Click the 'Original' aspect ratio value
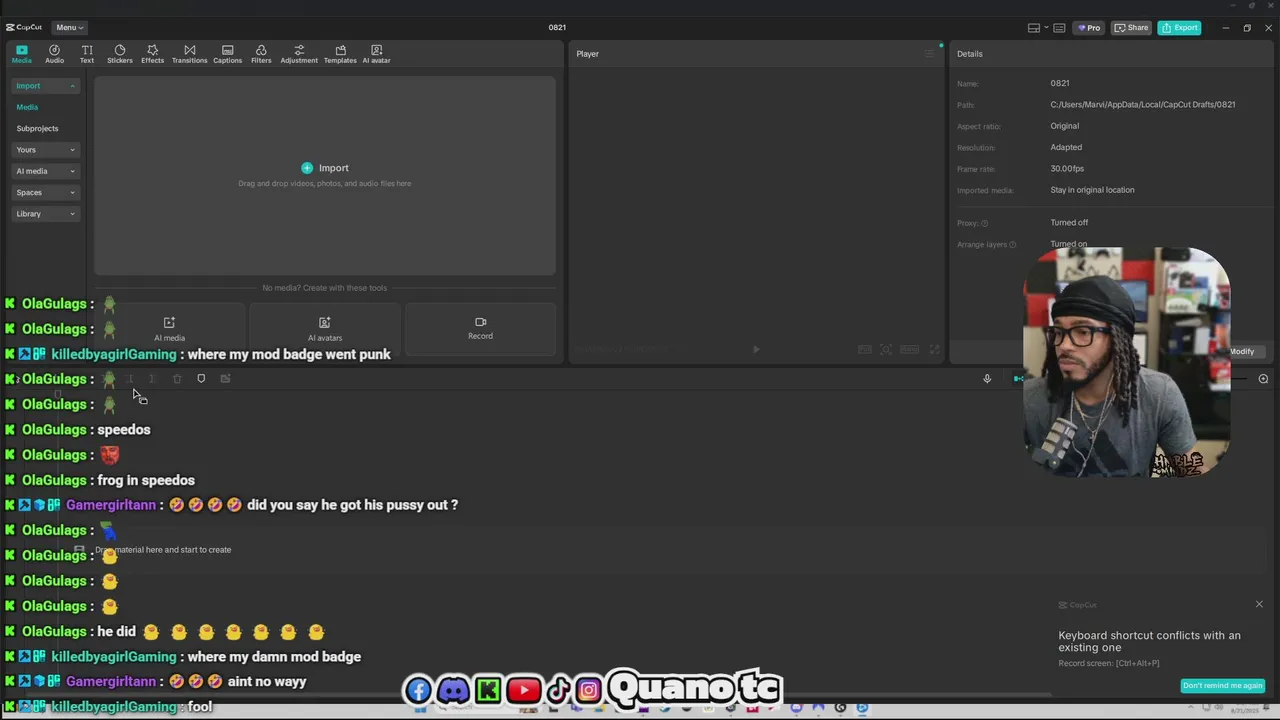Screen dimensions: 1280x720 tap(1064, 126)
